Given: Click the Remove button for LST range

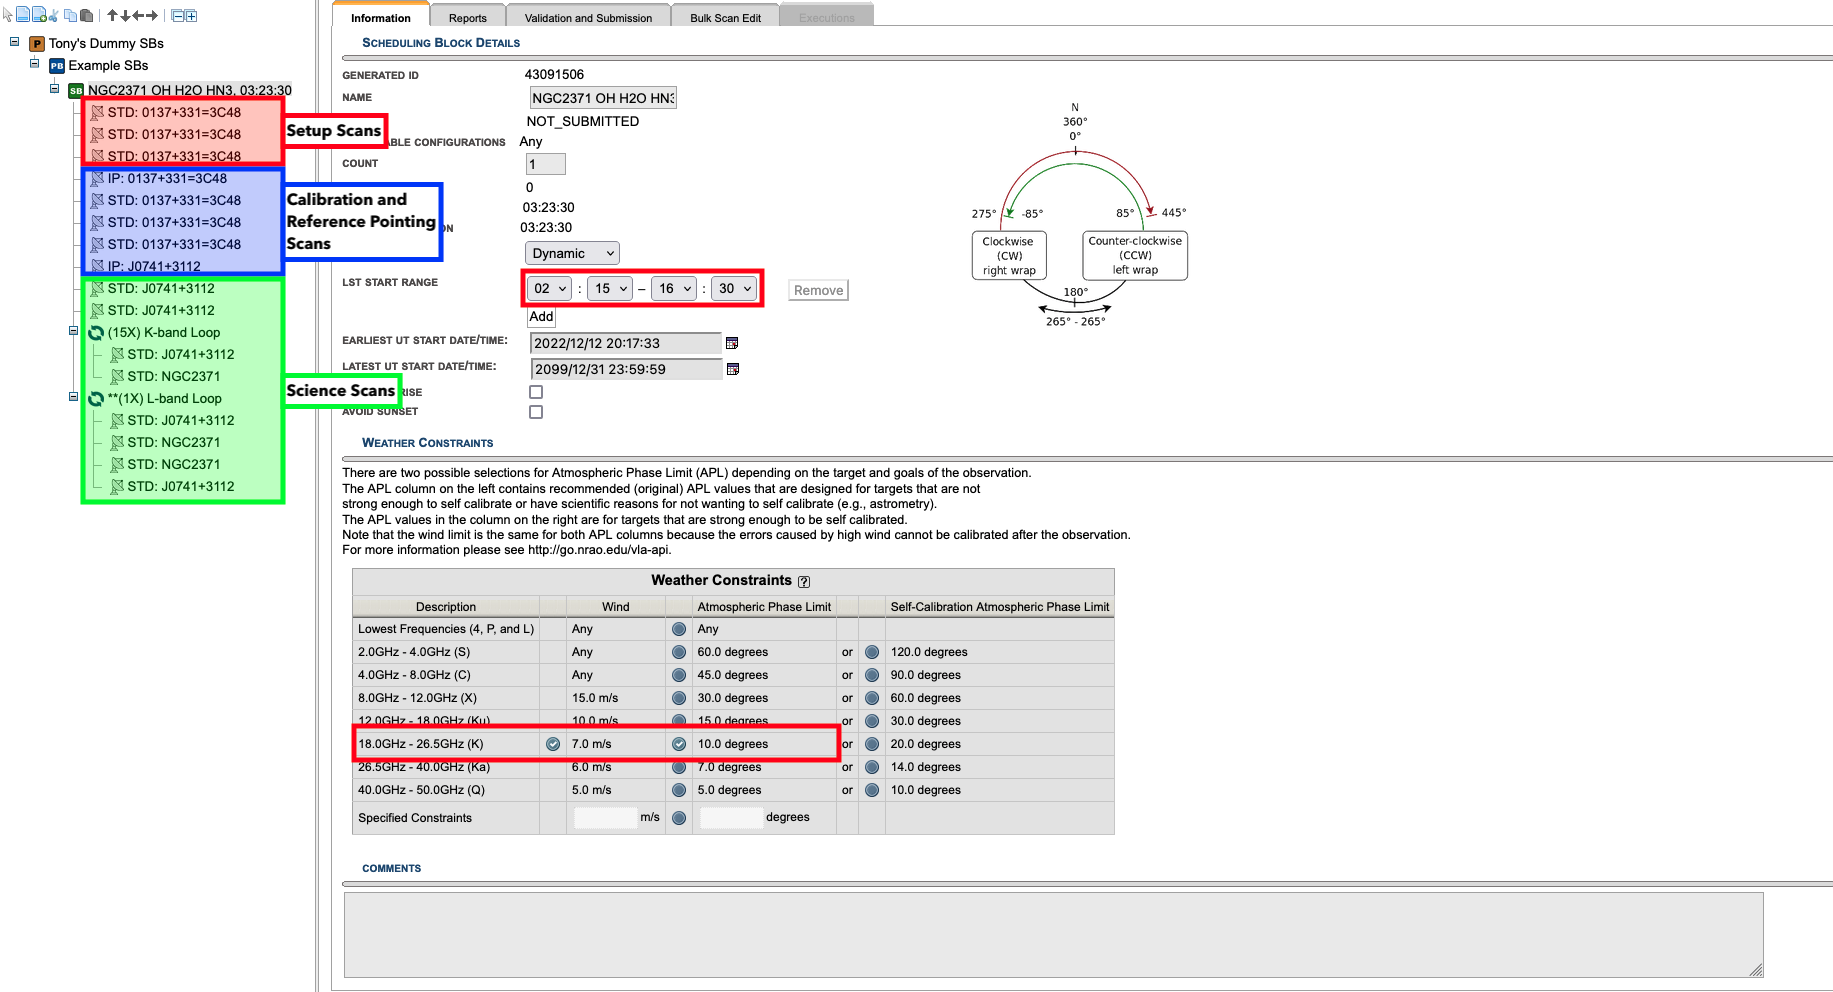Looking at the screenshot, I should pos(818,290).
